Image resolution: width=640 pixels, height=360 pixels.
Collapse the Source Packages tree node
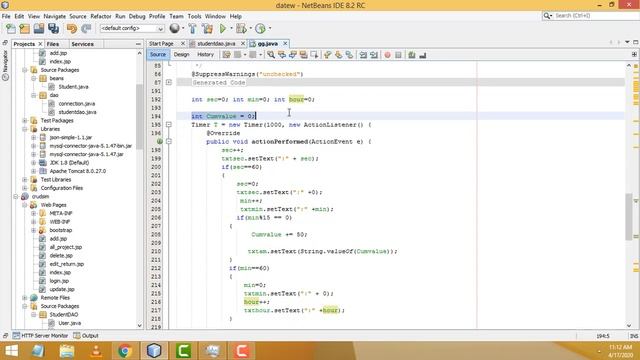tap(24, 70)
